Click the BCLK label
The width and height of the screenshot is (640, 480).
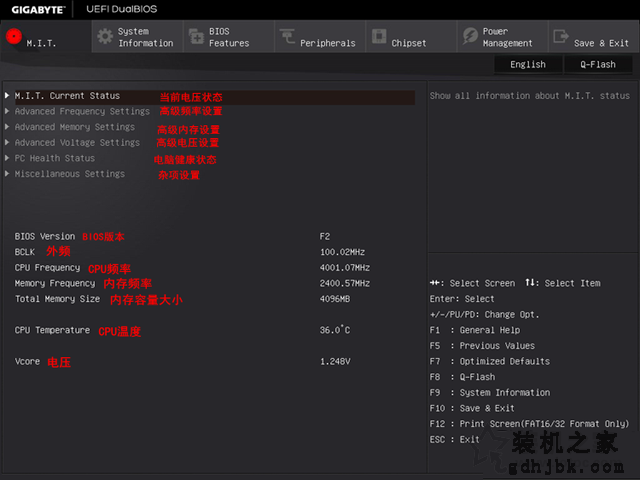click(25, 252)
